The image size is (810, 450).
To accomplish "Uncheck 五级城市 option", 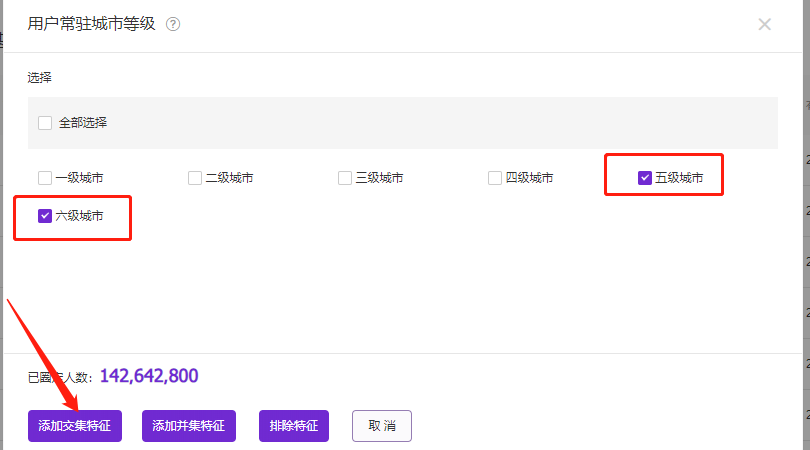I will coord(645,178).
